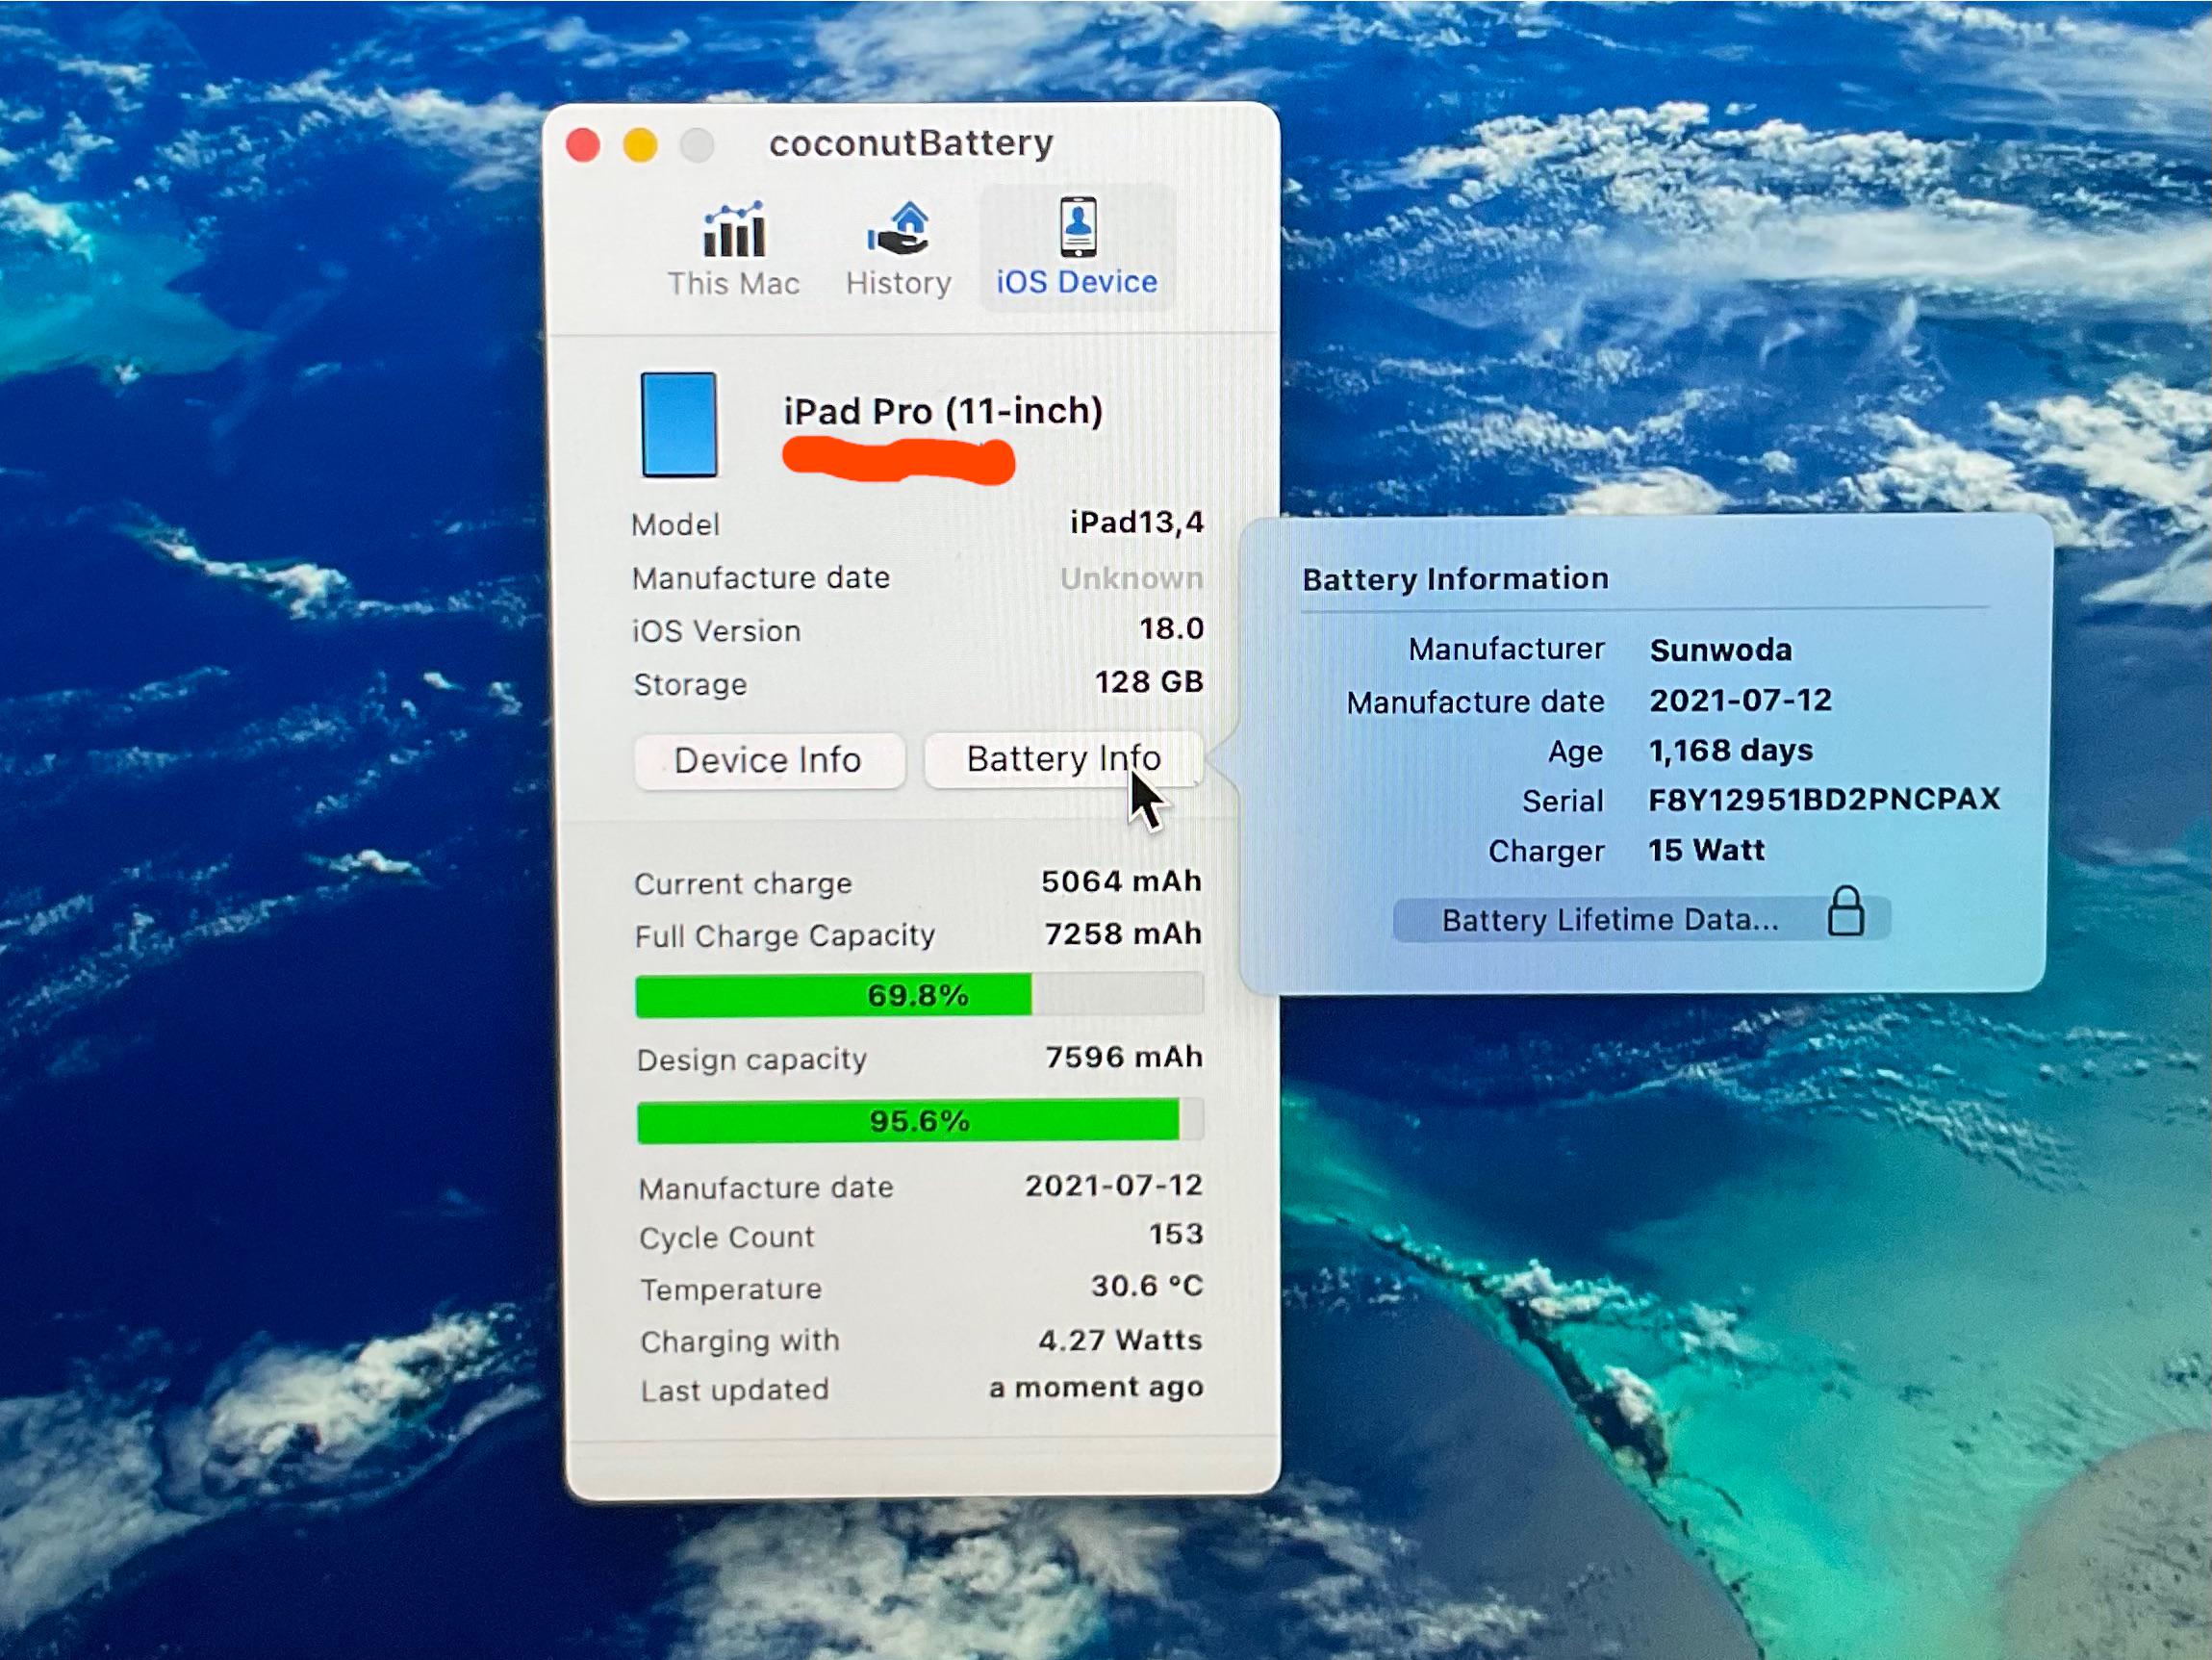2212x1660 pixels.
Task: Click the lock icon on Battery Lifetime Data
Action: (1848, 918)
